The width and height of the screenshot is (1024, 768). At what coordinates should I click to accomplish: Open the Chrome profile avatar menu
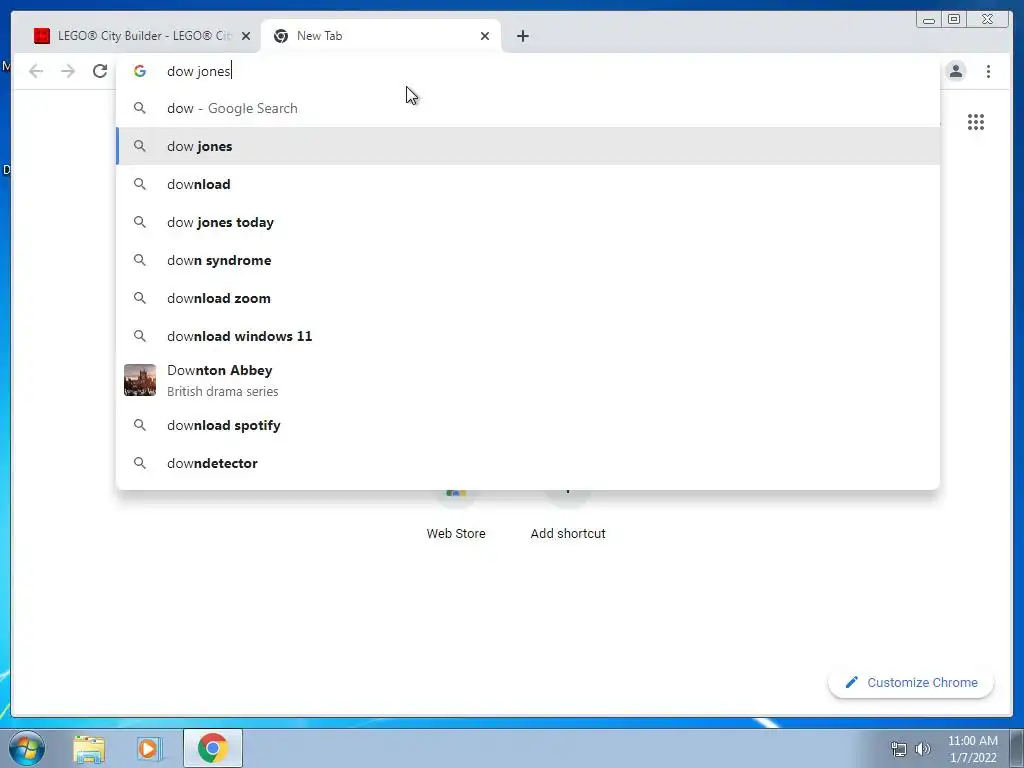pyautogui.click(x=955, y=71)
